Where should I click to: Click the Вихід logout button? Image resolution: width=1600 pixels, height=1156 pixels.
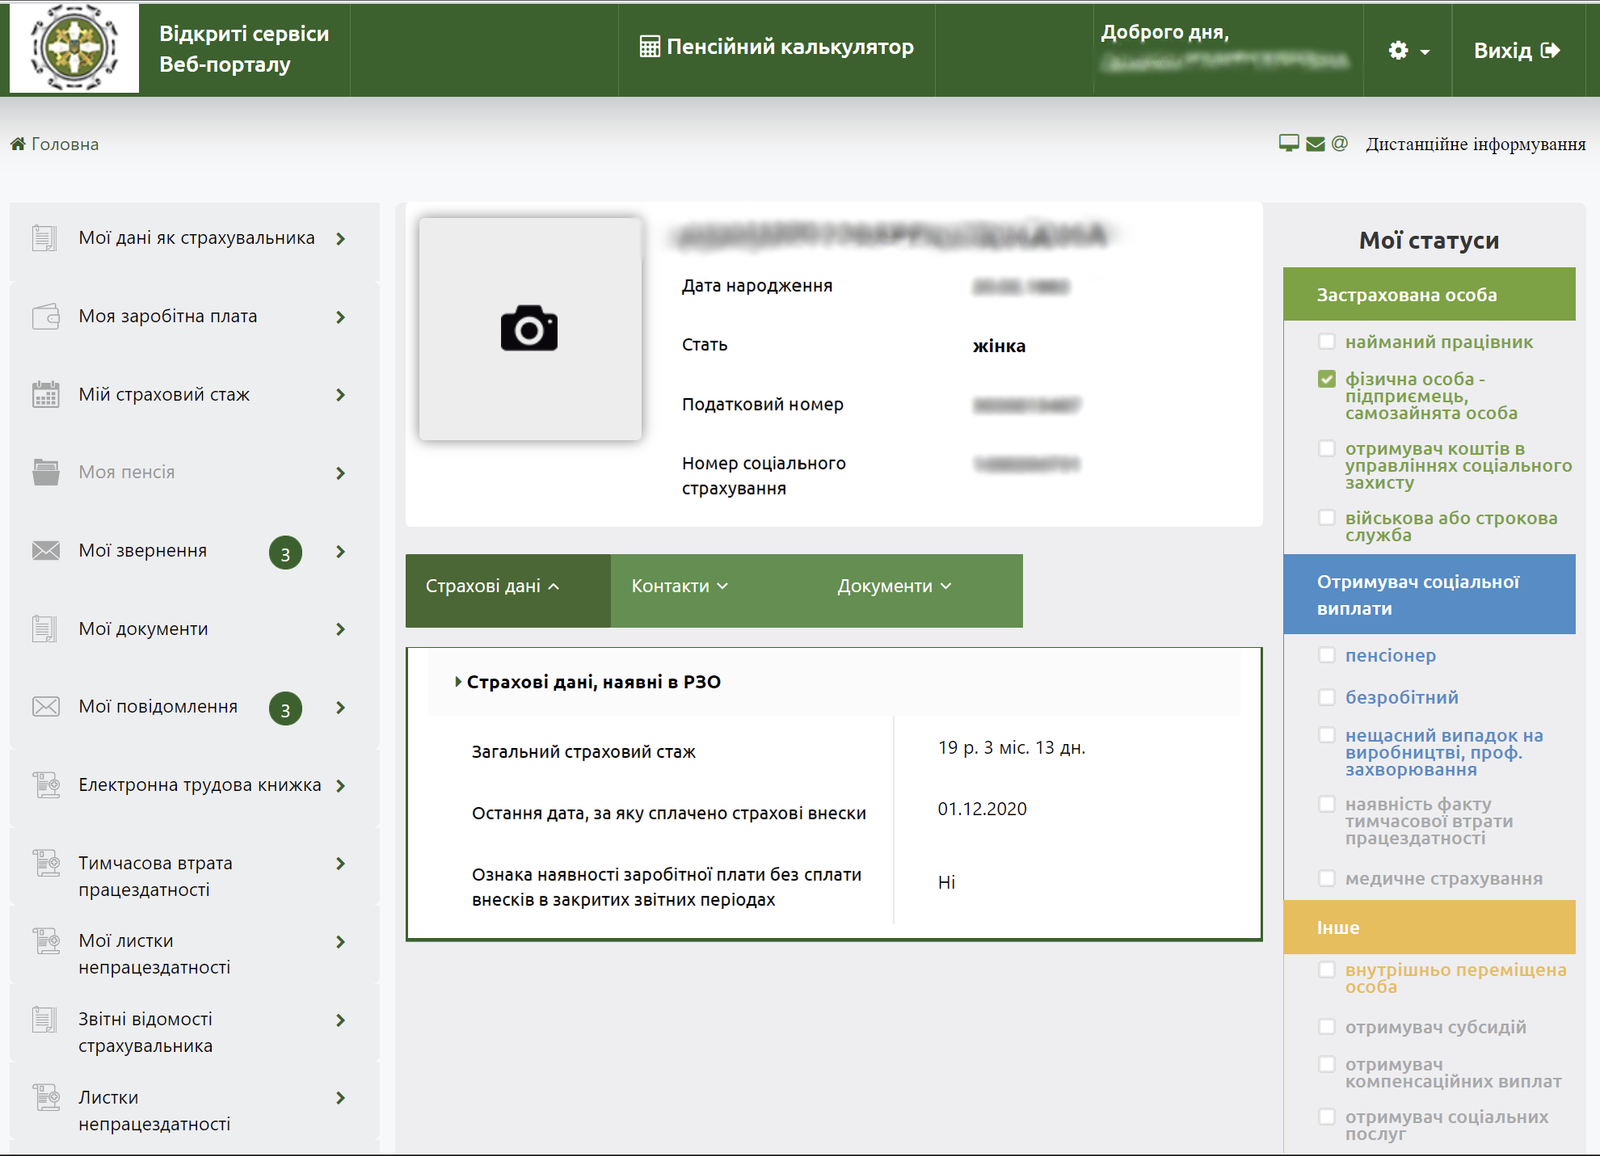pos(1515,50)
